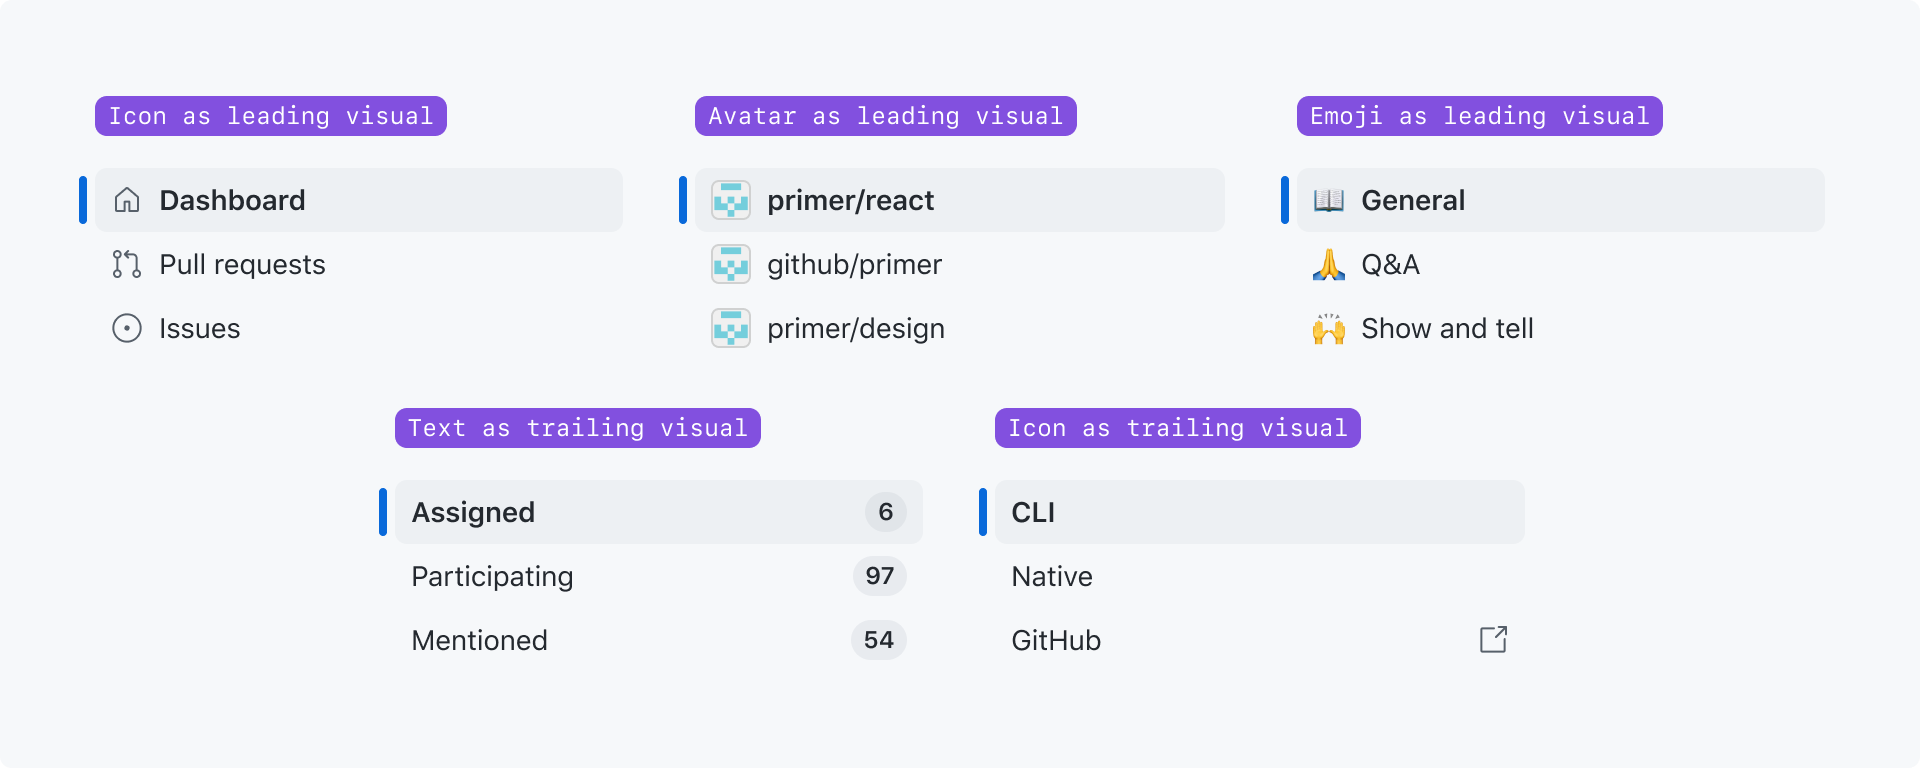Go to Issues

point(359,328)
